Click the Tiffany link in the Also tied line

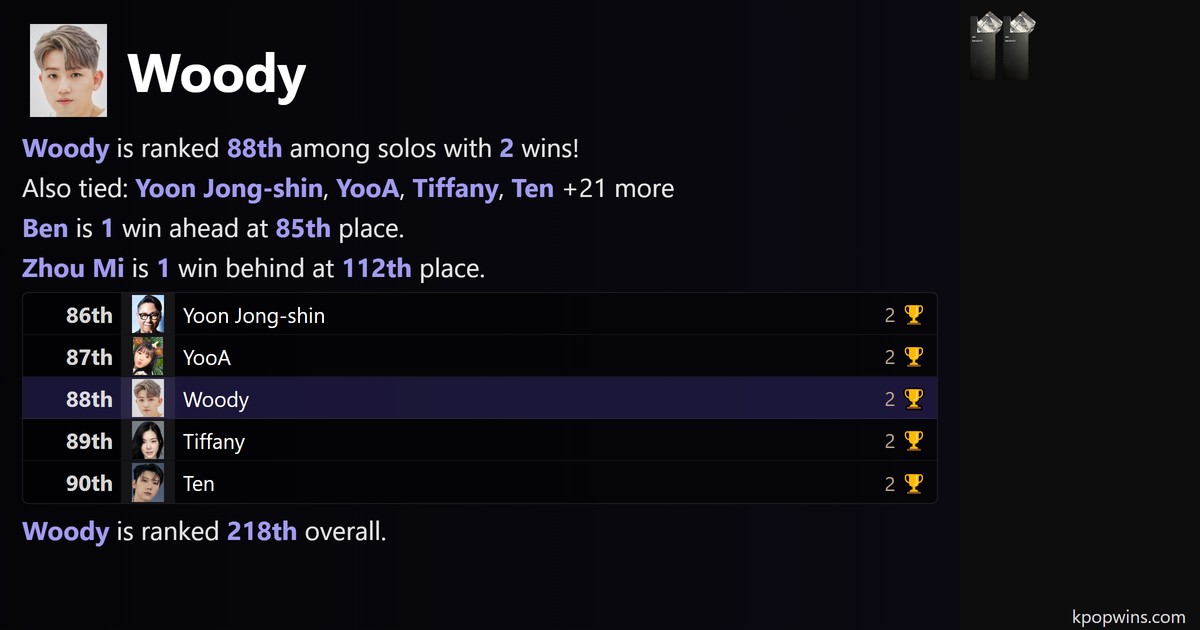(455, 189)
